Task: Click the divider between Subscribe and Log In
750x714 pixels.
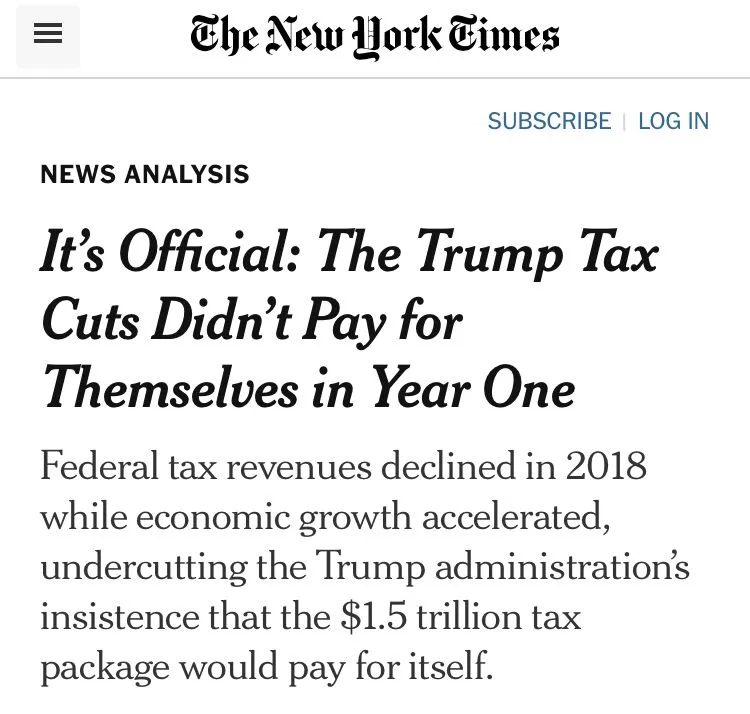Action: pos(624,121)
